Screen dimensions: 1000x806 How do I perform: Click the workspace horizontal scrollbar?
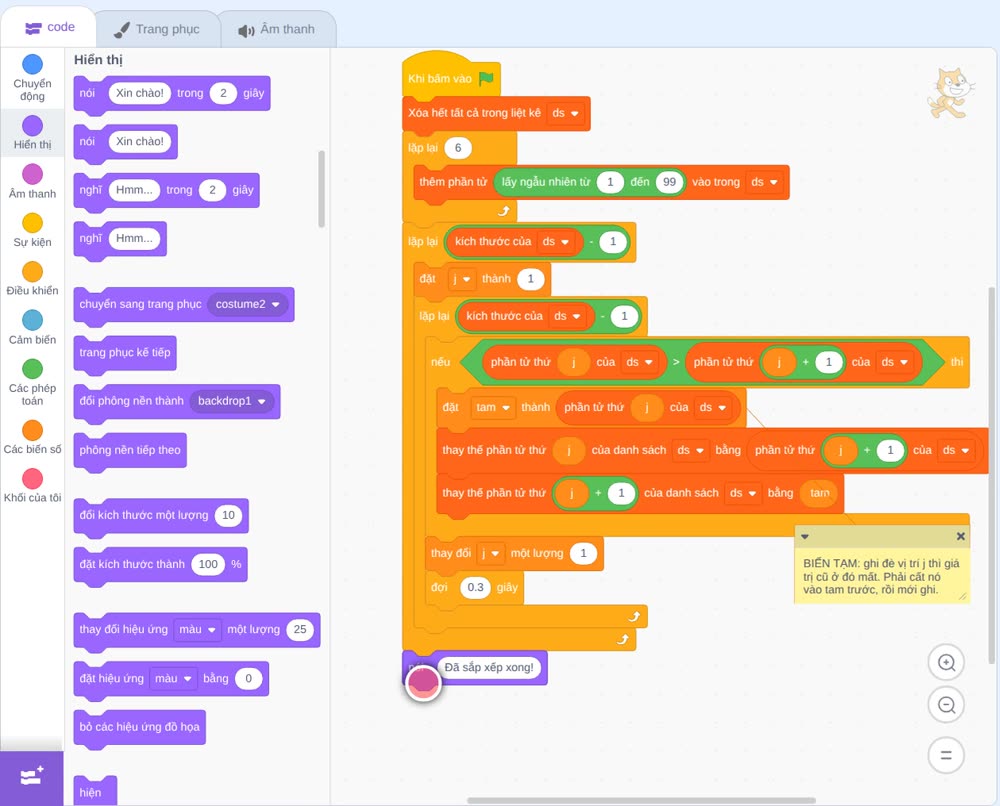[x=641, y=800]
